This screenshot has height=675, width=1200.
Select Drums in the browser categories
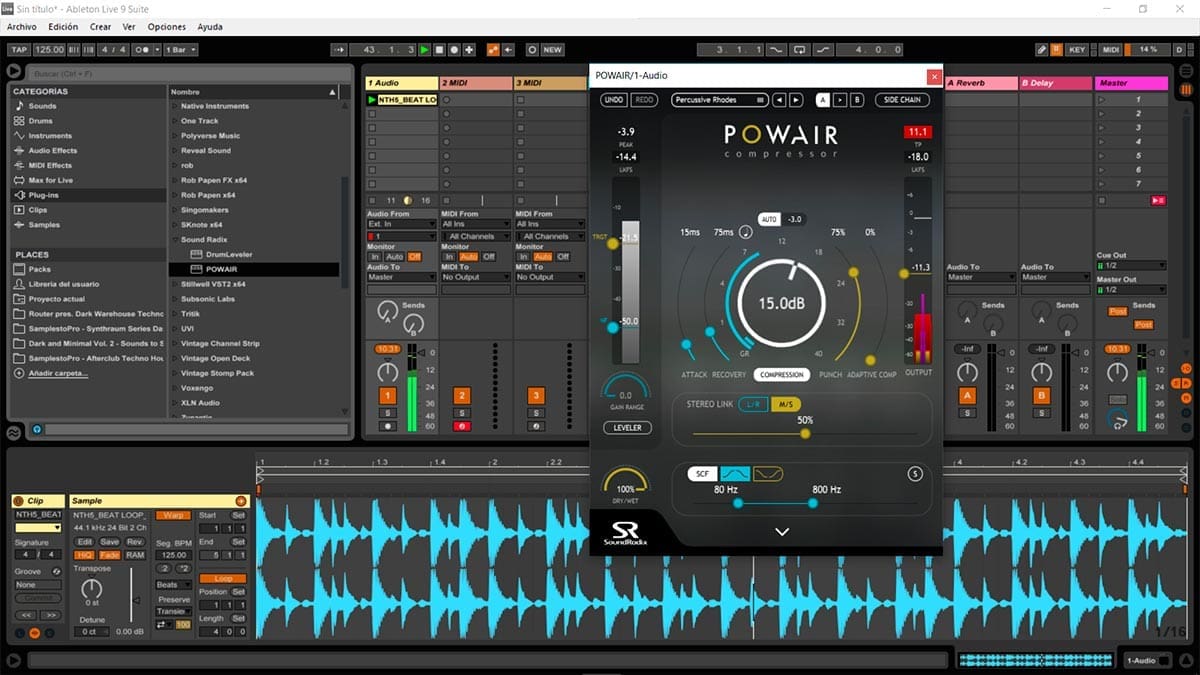[x=41, y=121]
